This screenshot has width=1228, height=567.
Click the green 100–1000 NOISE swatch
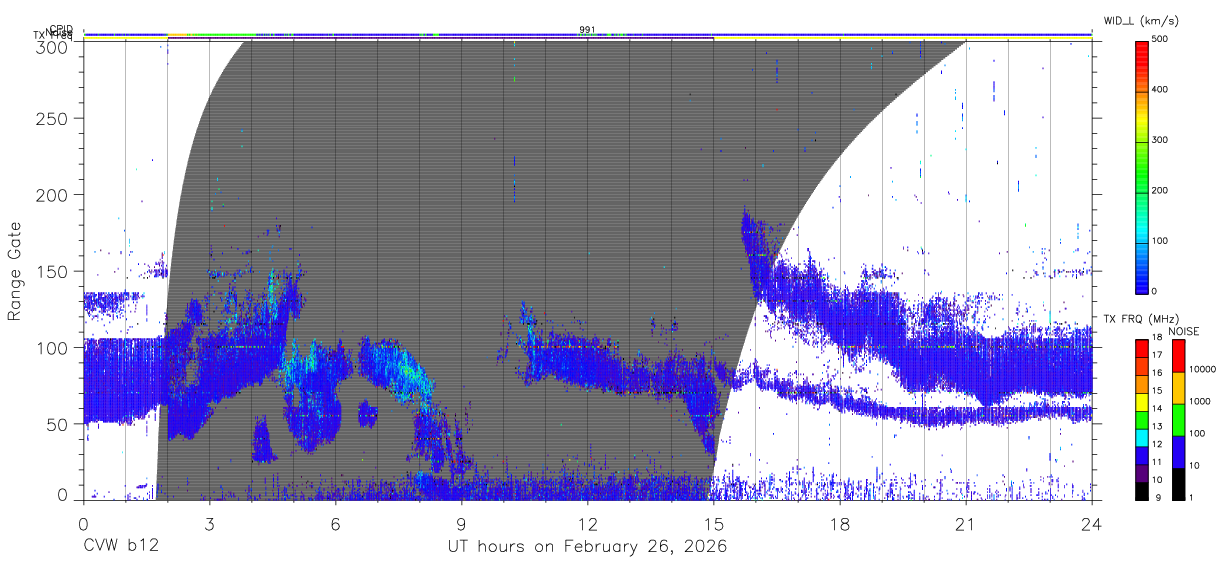click(1177, 419)
